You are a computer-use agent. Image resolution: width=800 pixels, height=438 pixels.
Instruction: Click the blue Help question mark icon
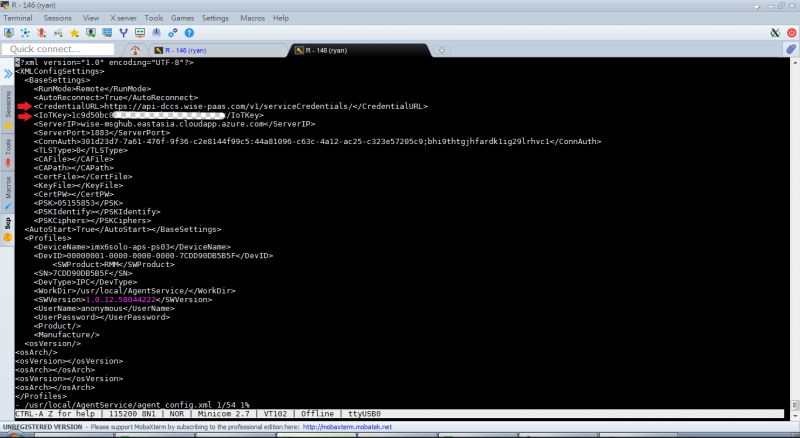click(x=188, y=32)
